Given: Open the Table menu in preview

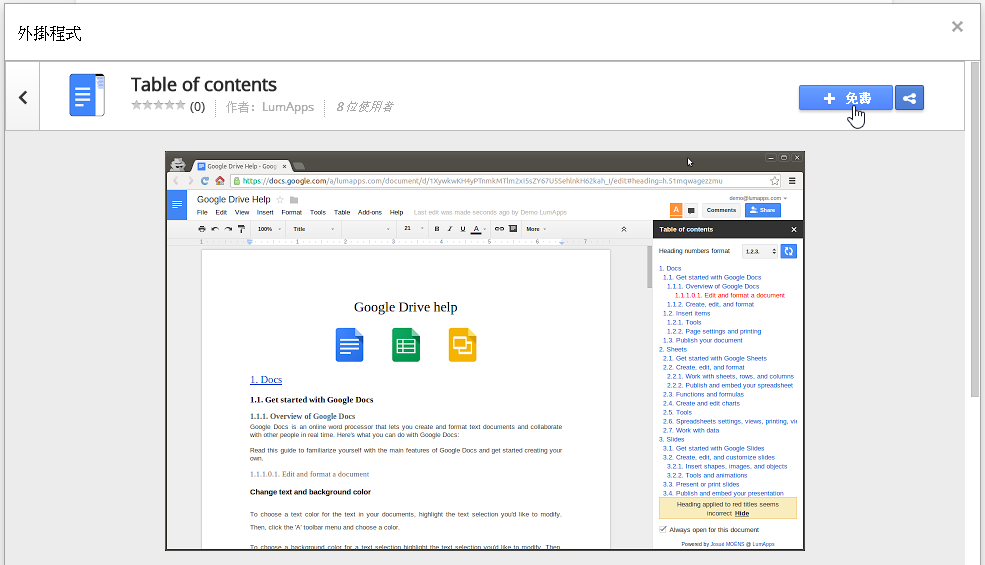Looking at the screenshot, I should click(x=342, y=212).
